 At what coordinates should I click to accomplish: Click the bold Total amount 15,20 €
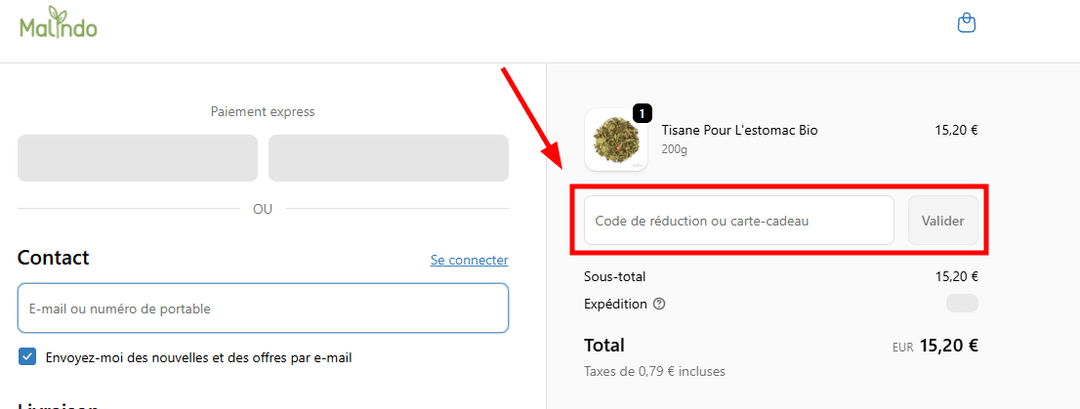coord(948,346)
